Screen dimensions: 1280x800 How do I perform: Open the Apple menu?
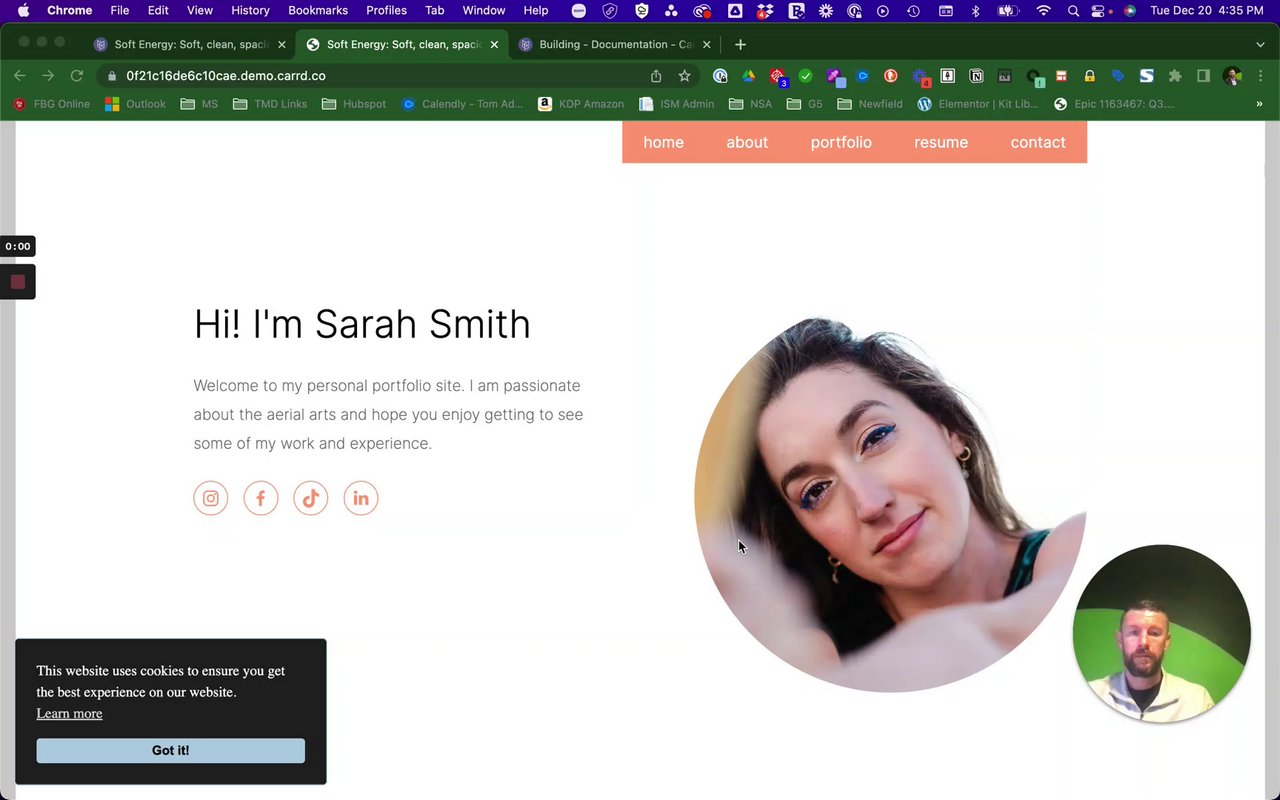pyautogui.click(x=23, y=11)
